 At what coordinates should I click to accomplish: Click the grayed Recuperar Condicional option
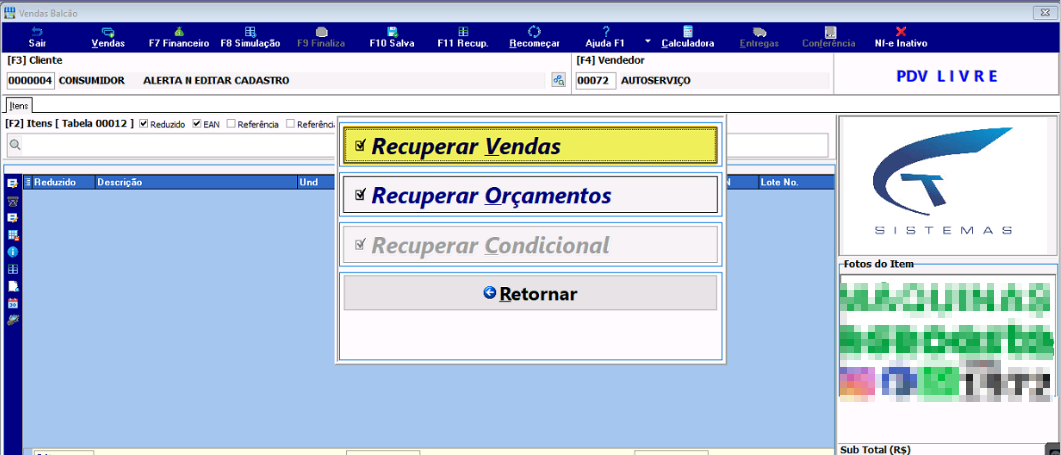tap(530, 244)
